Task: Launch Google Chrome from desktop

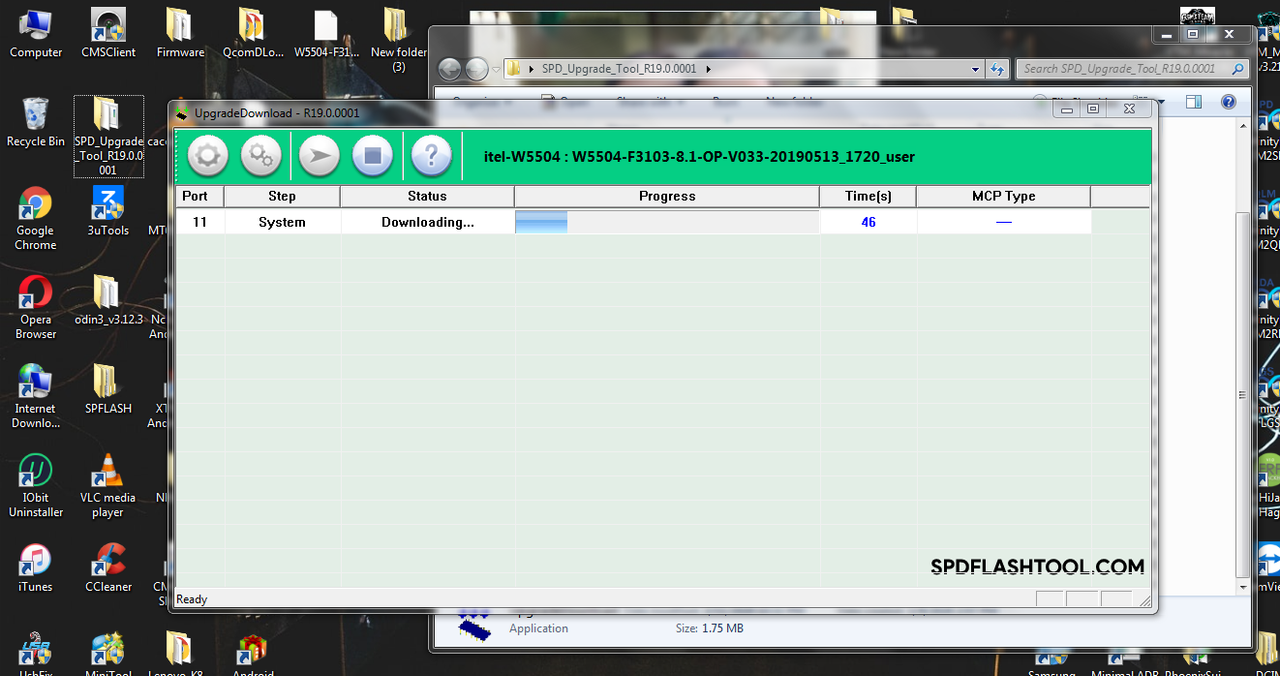Action: [x=36, y=218]
